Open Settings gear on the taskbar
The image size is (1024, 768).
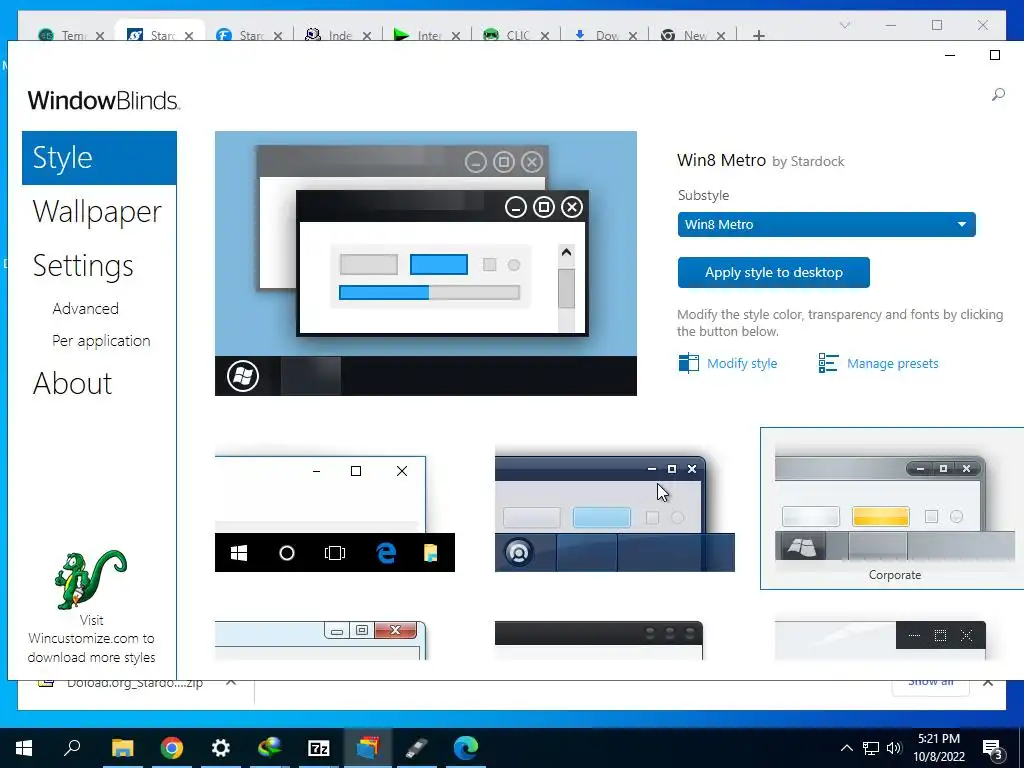tap(221, 748)
